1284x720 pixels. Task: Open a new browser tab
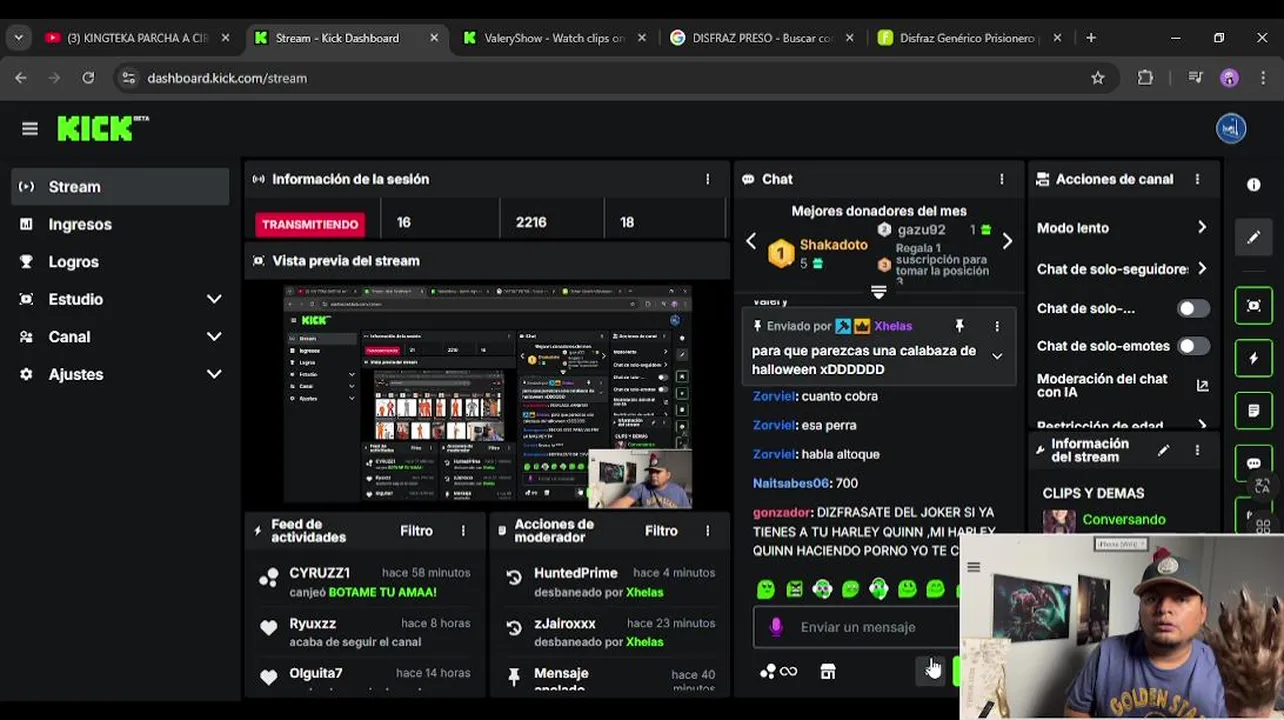point(1091,38)
